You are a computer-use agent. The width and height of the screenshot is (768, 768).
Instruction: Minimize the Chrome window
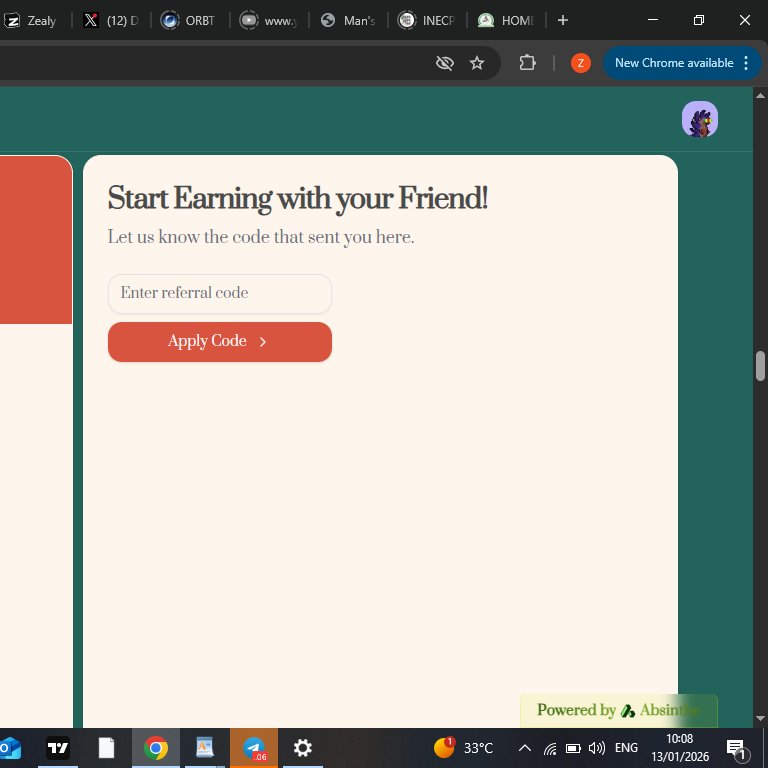[x=653, y=20]
